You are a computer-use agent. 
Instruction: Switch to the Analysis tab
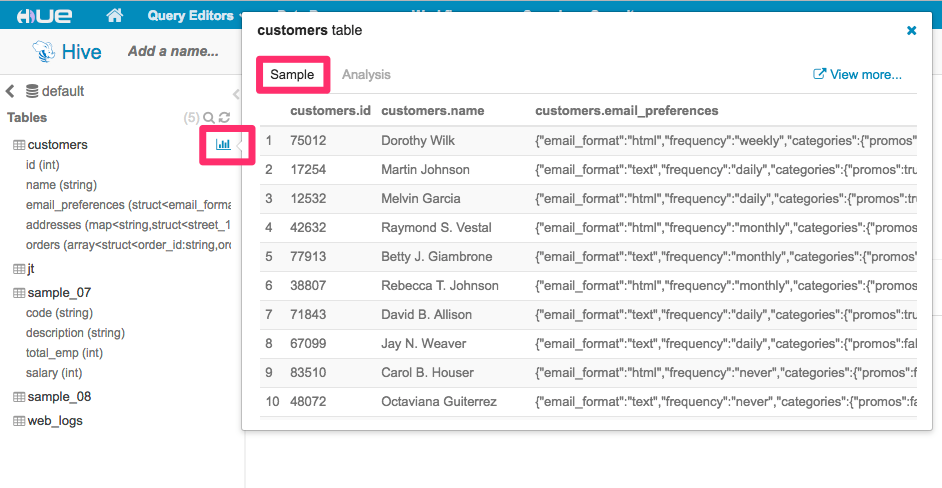click(366, 75)
